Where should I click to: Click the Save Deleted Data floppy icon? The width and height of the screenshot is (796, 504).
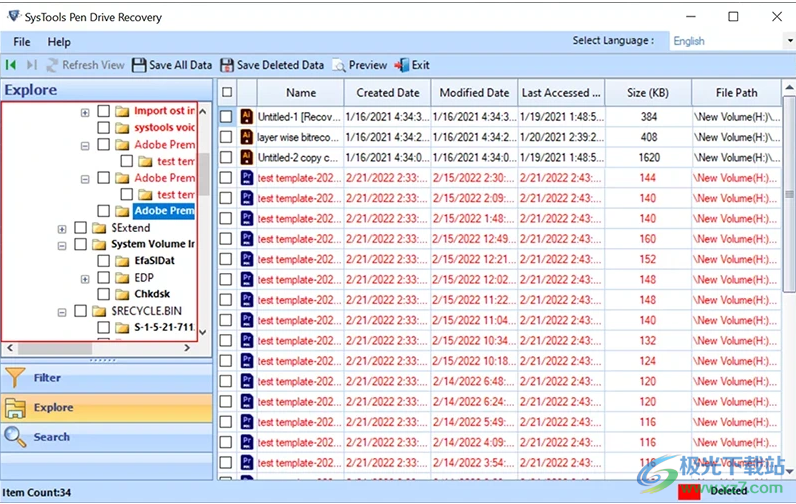(x=227, y=65)
